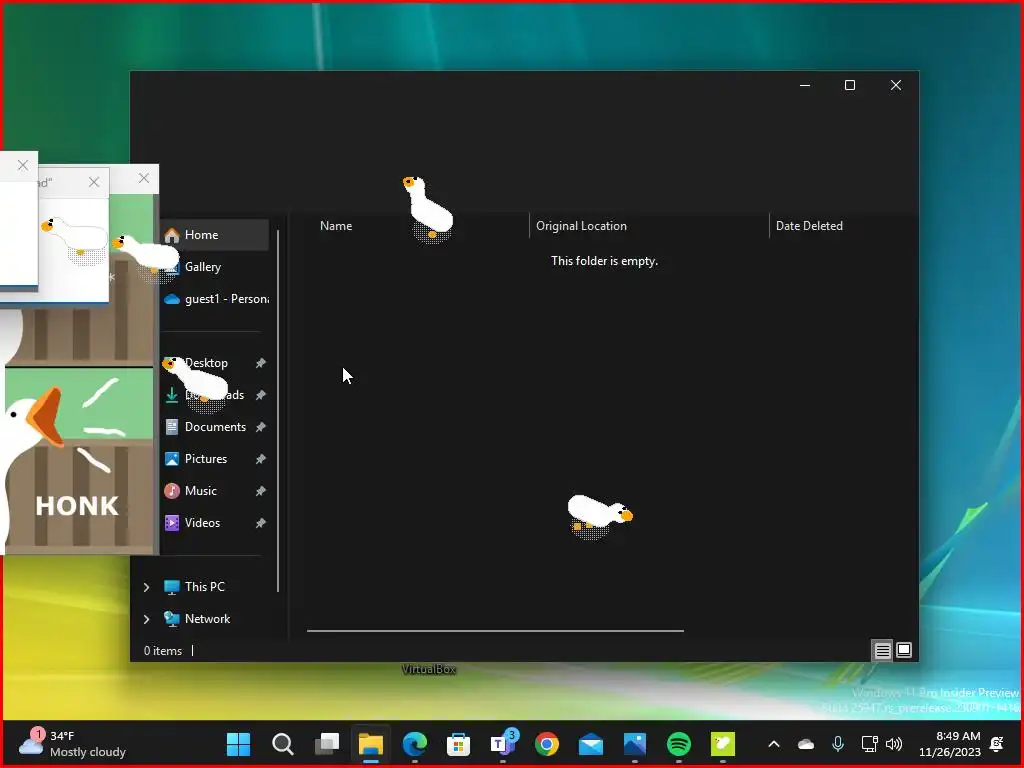Open the Photos app from the taskbar

tap(635, 744)
